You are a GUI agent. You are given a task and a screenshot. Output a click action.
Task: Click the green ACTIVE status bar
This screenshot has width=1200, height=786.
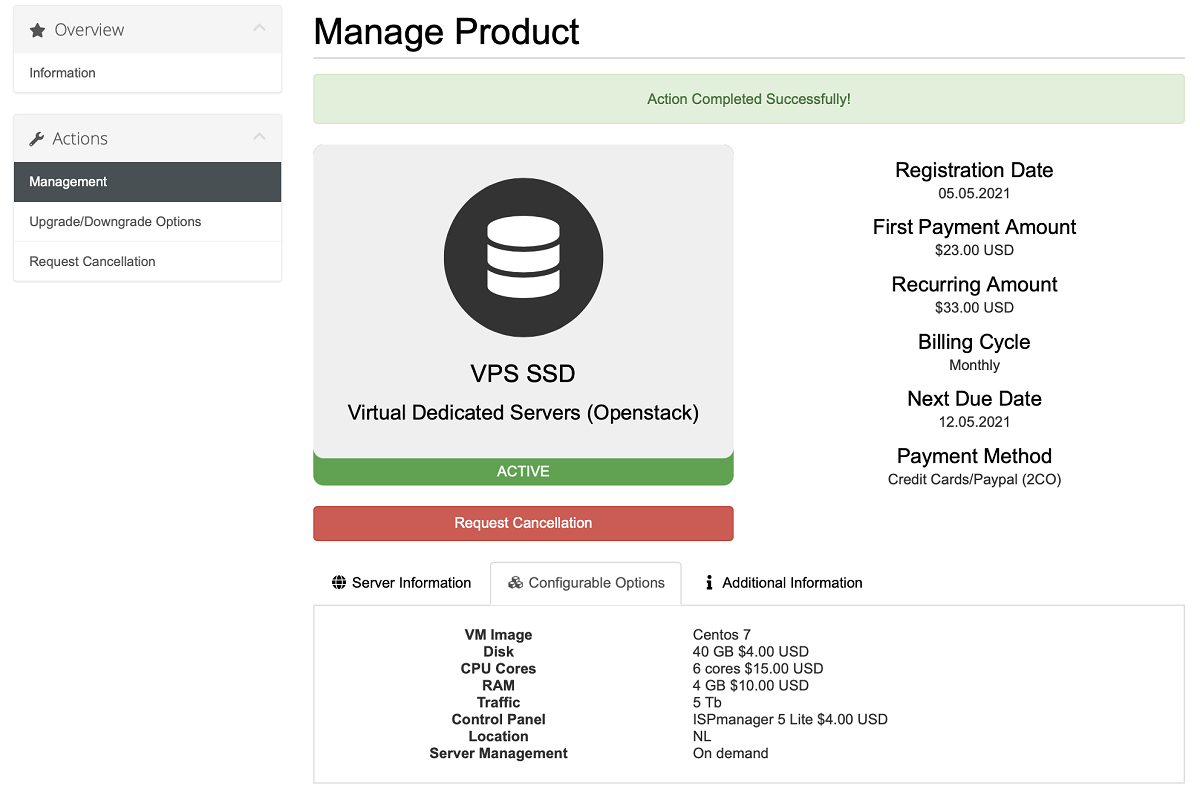click(523, 472)
